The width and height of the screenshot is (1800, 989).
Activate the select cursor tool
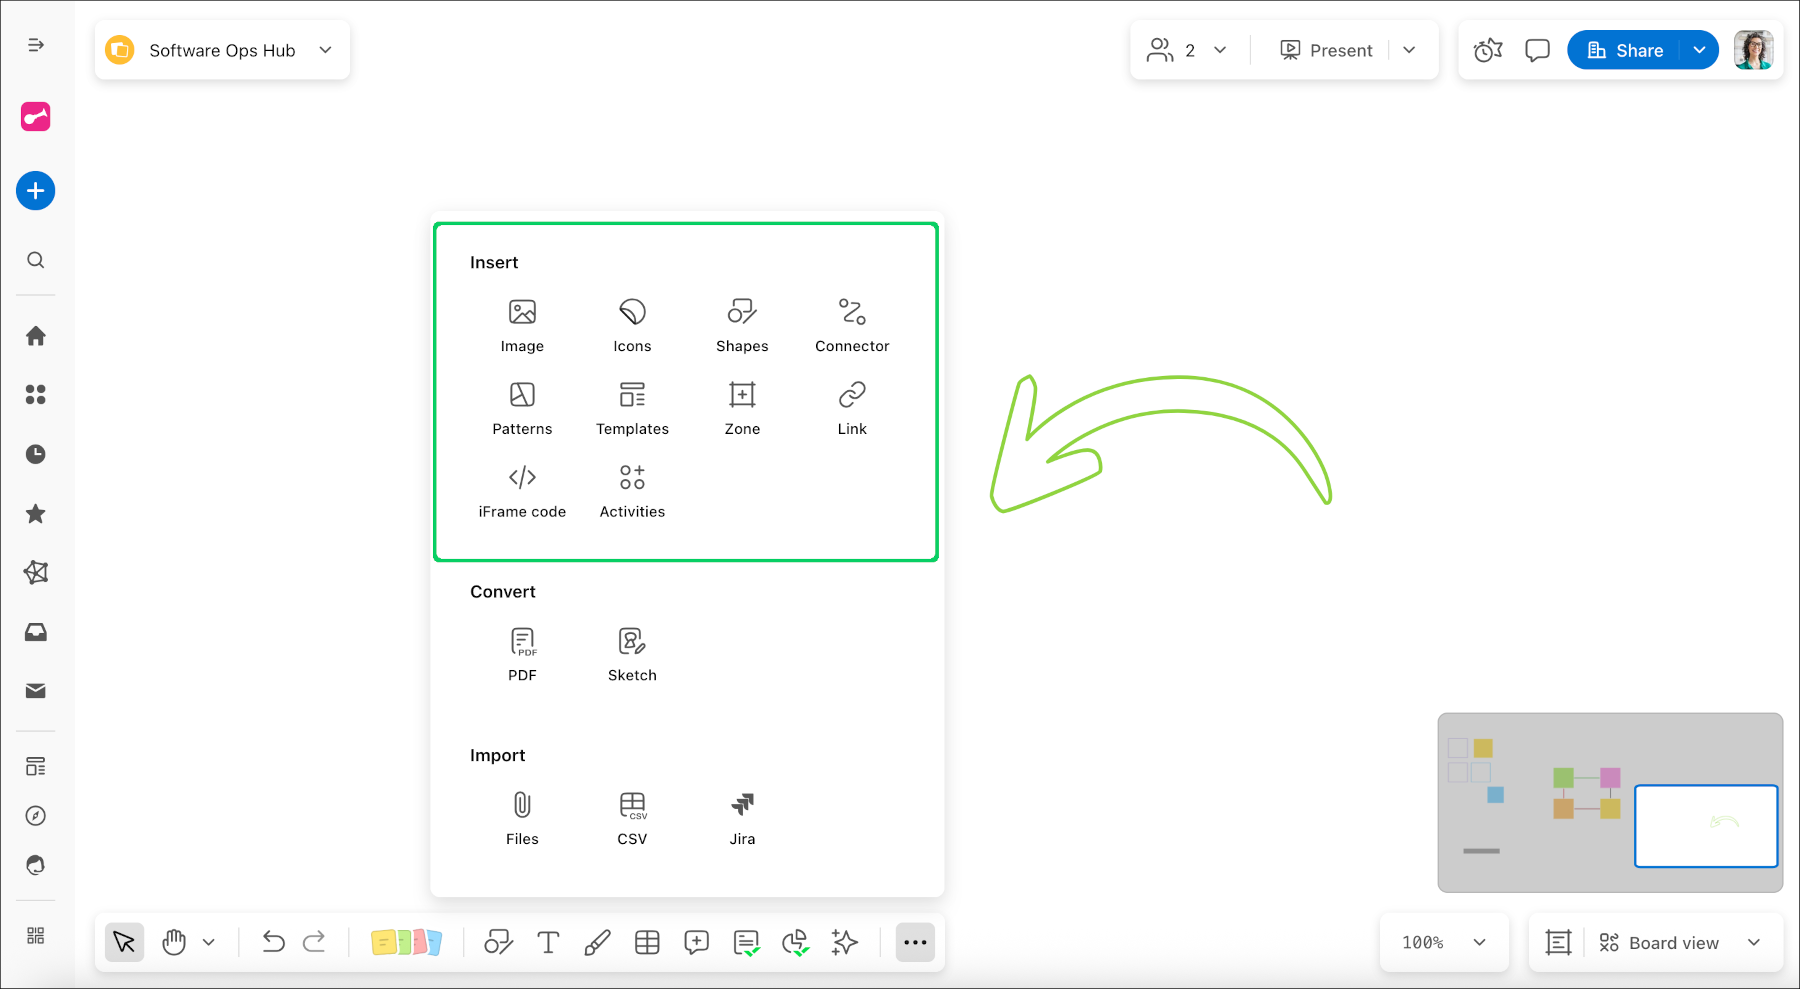point(124,942)
